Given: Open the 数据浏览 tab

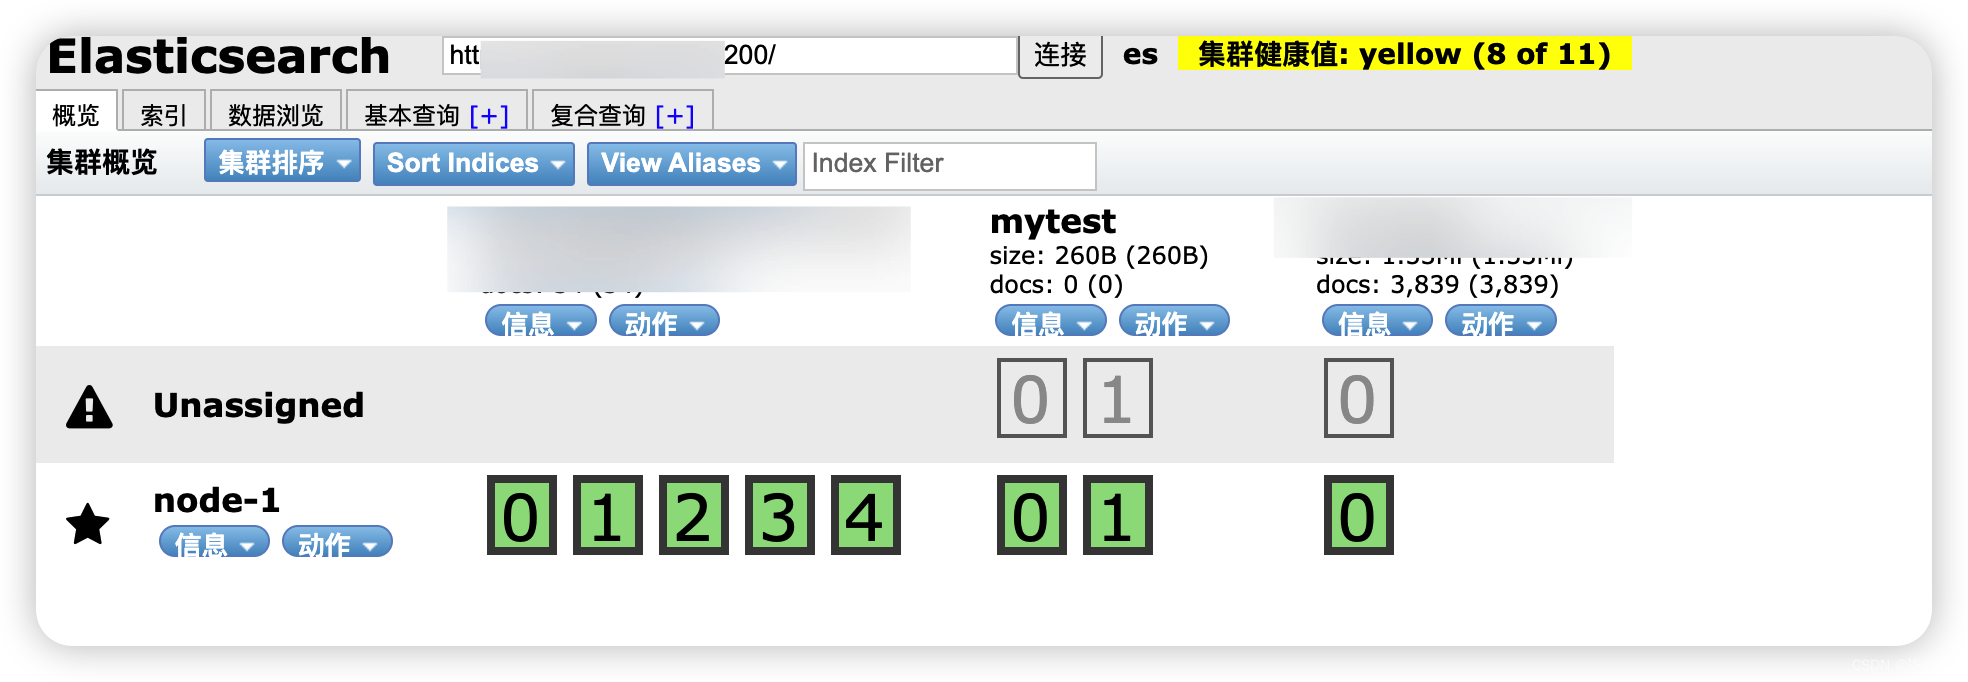Looking at the screenshot, I should [x=276, y=112].
